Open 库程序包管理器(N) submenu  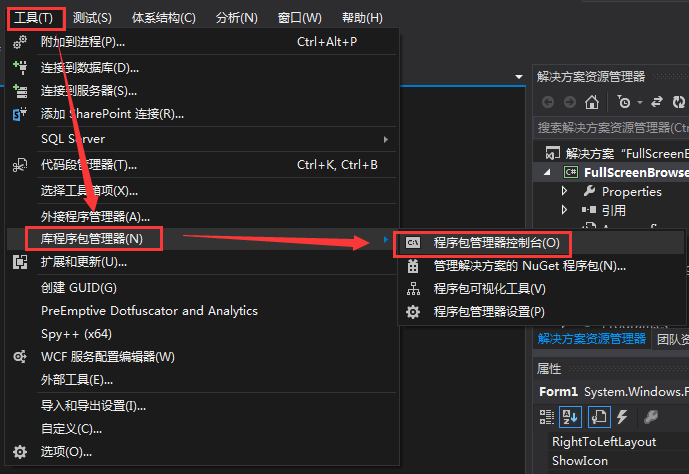(202, 239)
